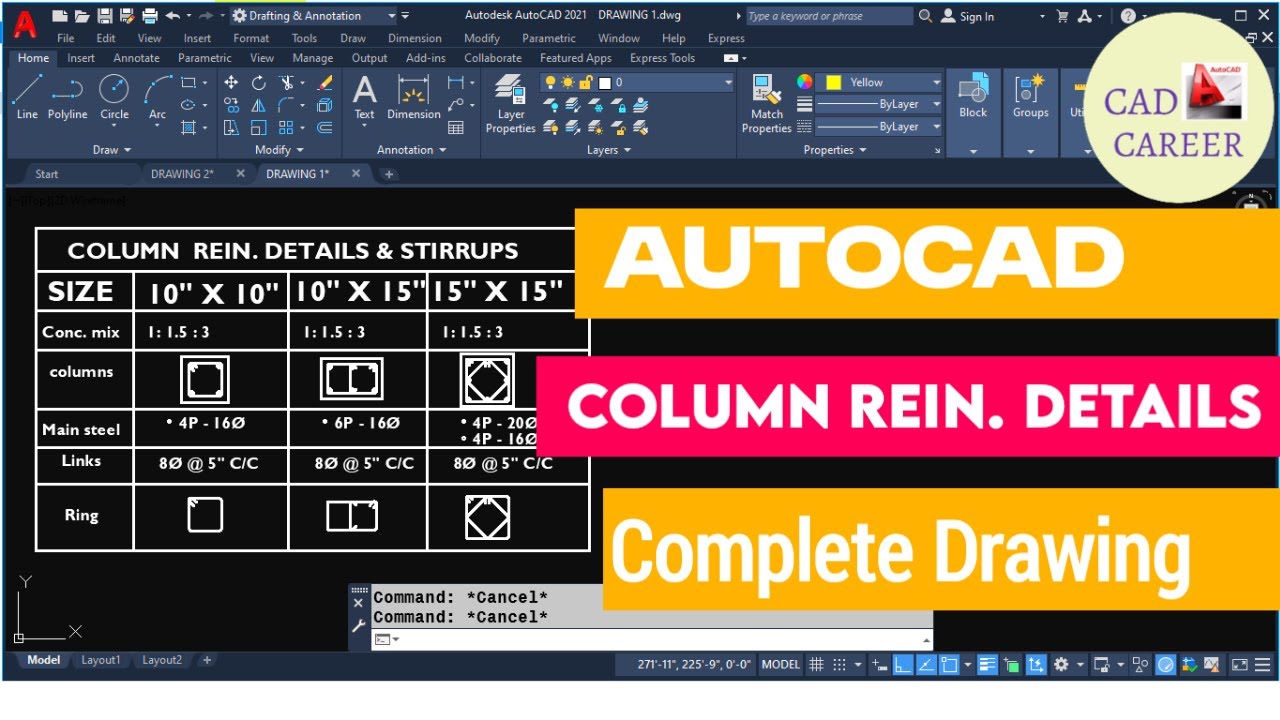Viewport: 1280px width, 720px height.
Task: Expand the Layers panel
Action: [x=608, y=150]
